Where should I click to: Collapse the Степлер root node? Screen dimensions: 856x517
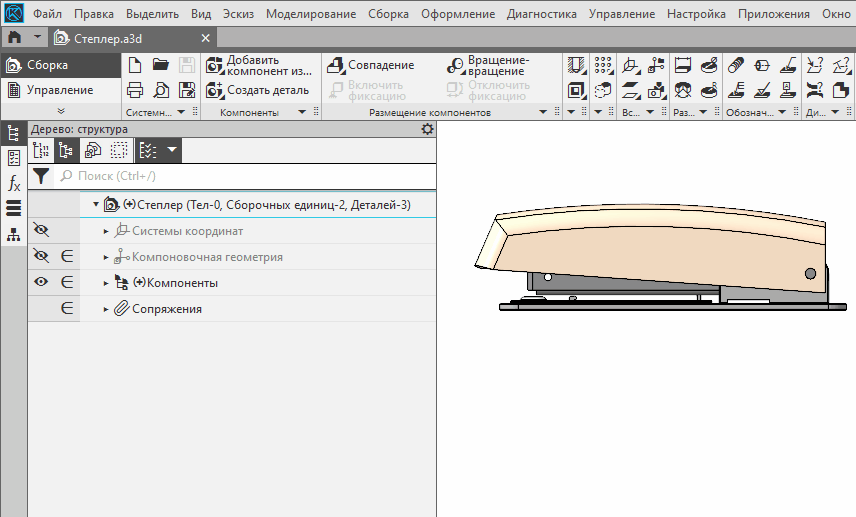point(96,205)
